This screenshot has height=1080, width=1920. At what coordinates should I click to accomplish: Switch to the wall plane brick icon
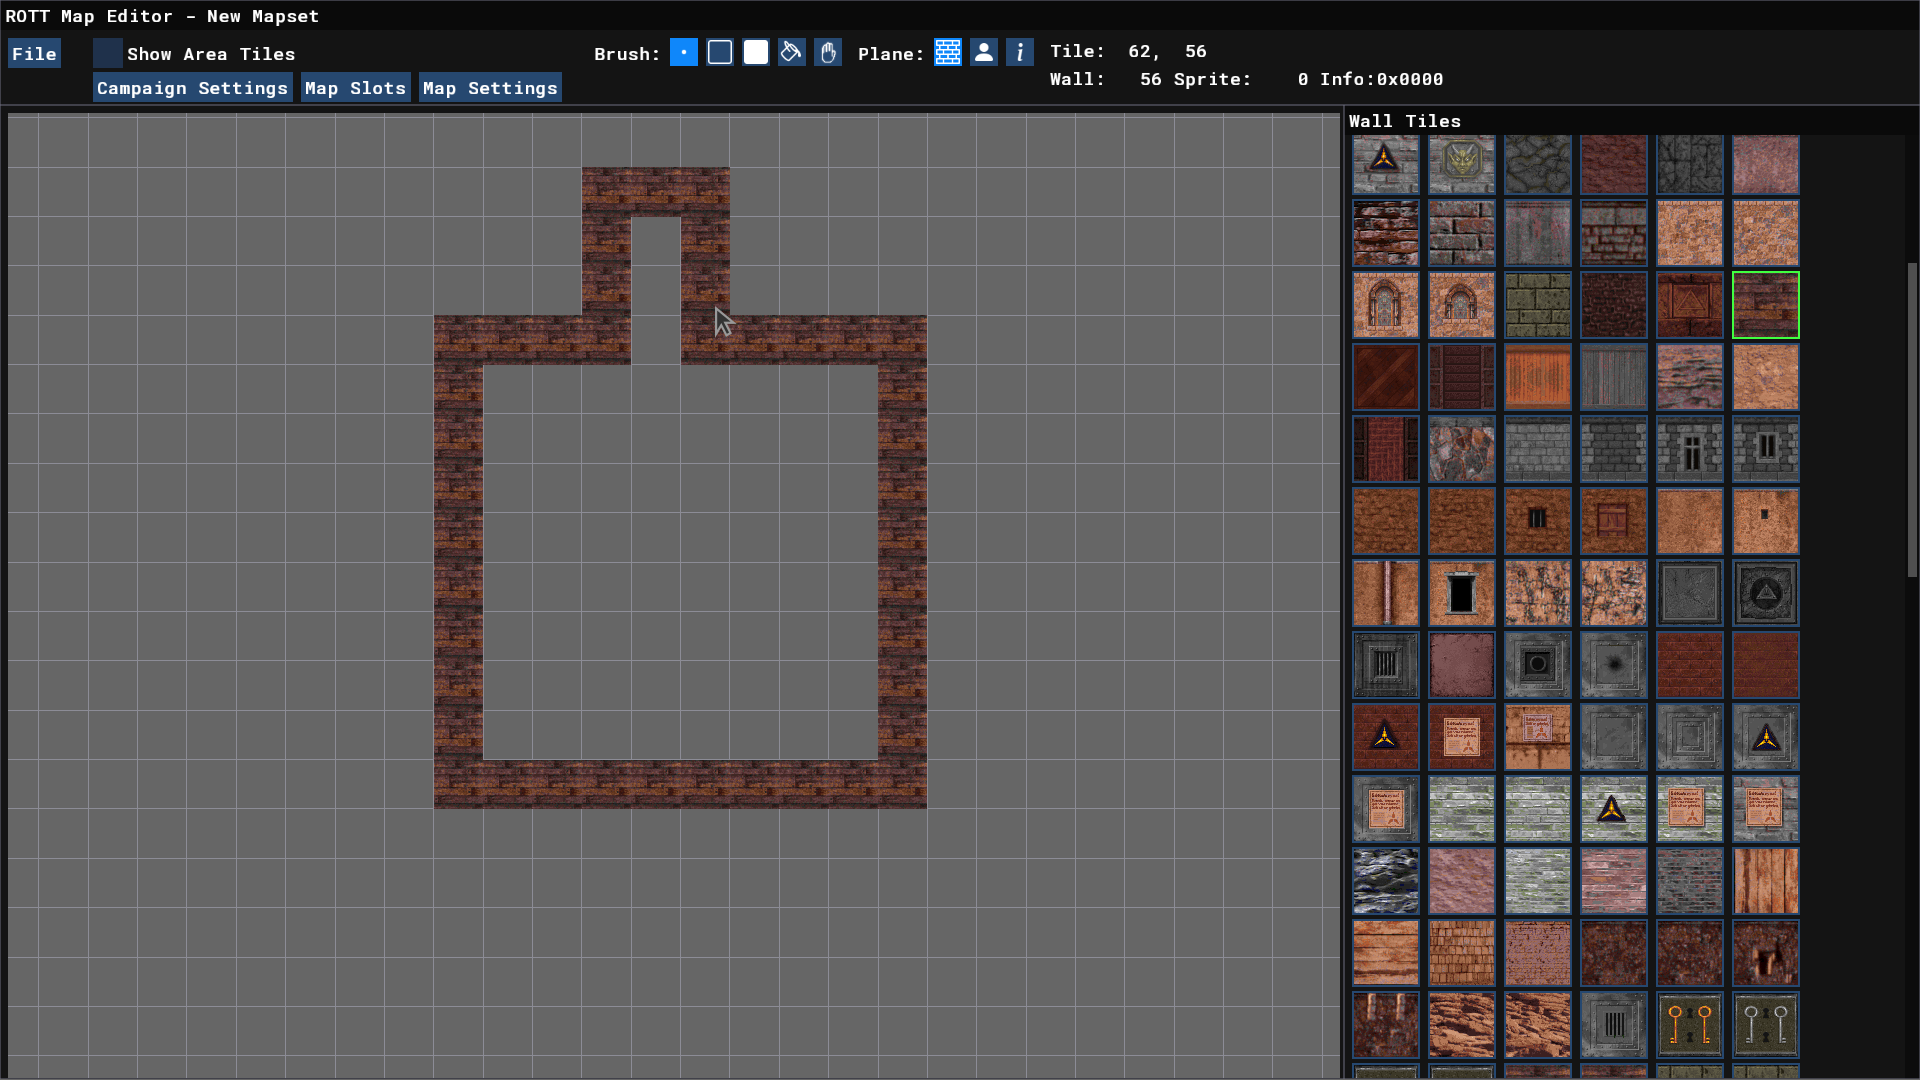(x=948, y=53)
